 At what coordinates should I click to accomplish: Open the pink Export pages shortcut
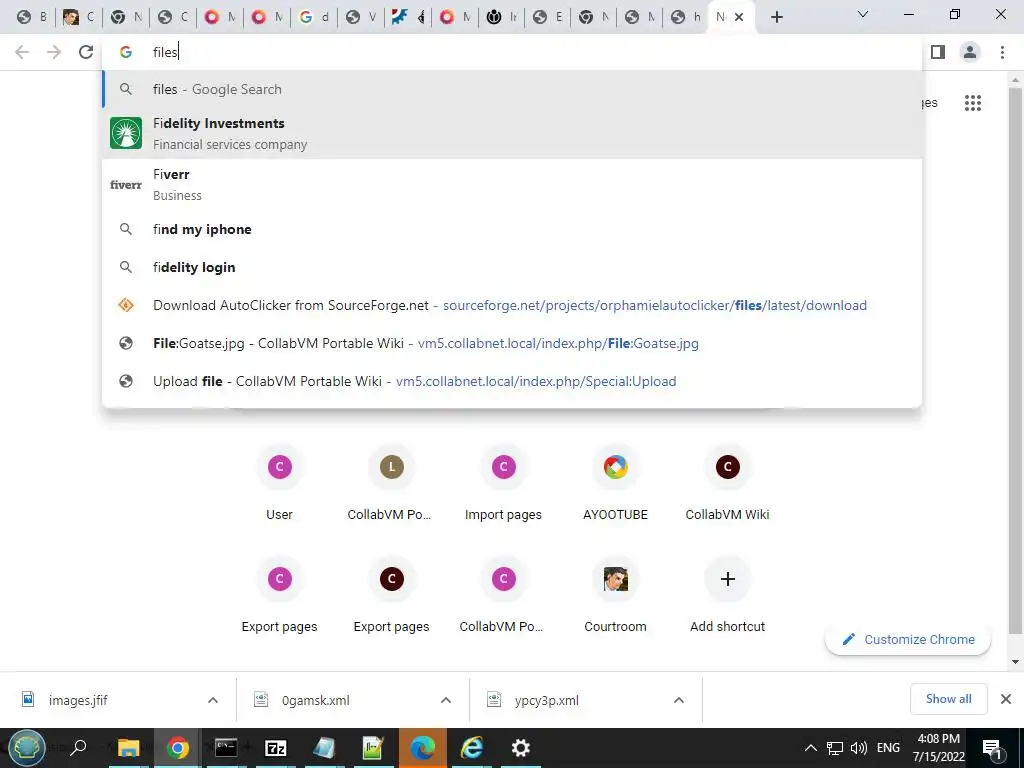(280, 594)
